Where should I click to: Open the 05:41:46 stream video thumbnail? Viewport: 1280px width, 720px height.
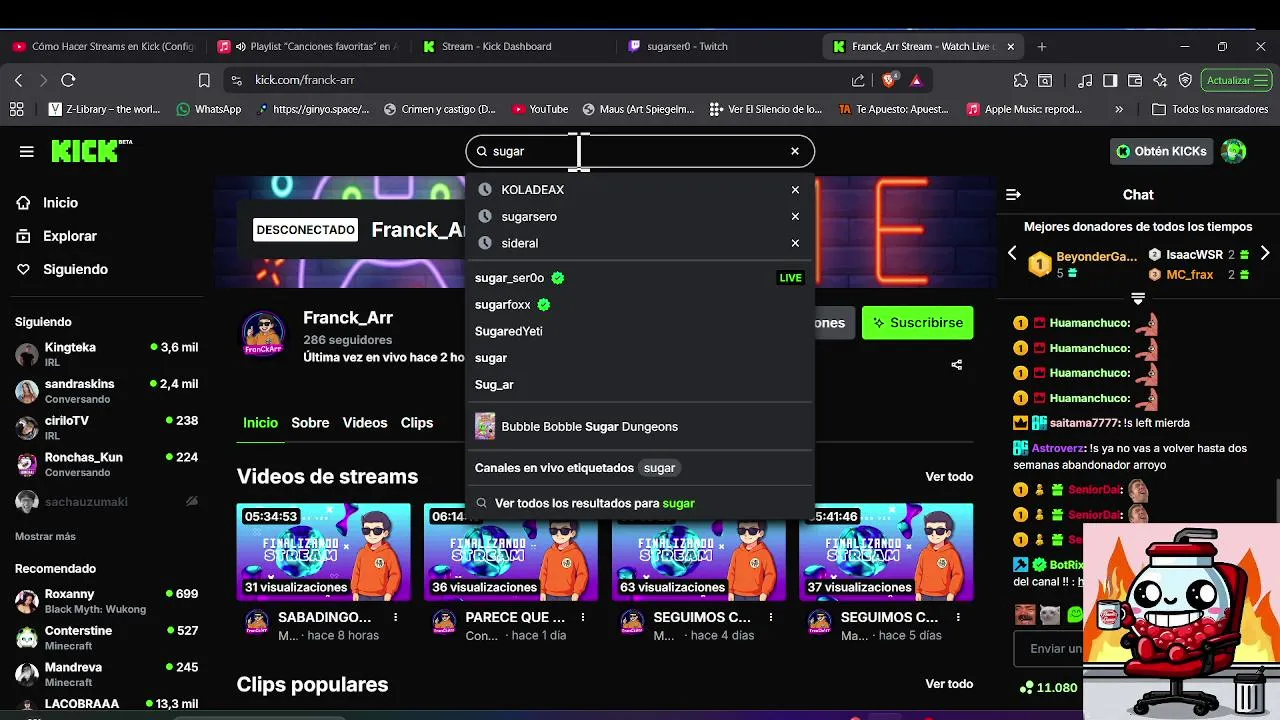coord(886,552)
